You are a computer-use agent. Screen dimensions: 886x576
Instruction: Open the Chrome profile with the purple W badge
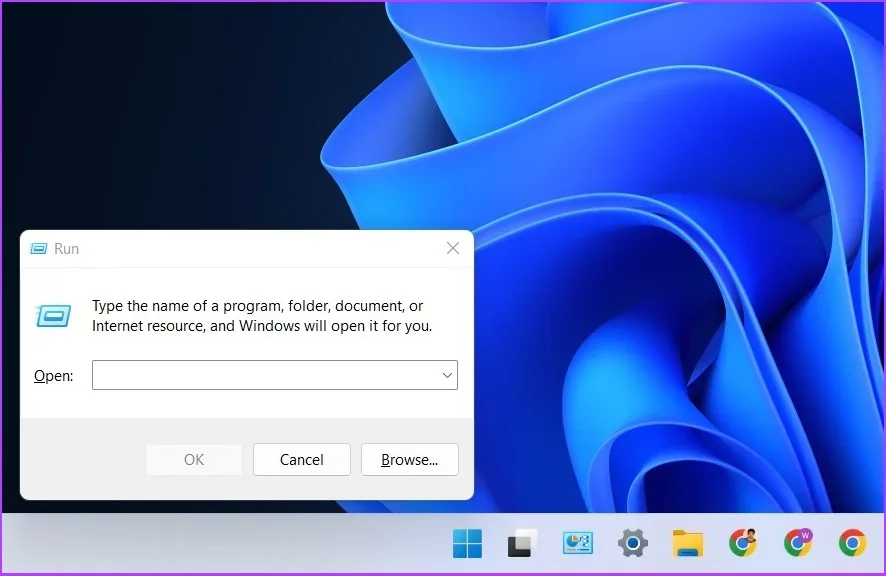click(x=797, y=542)
